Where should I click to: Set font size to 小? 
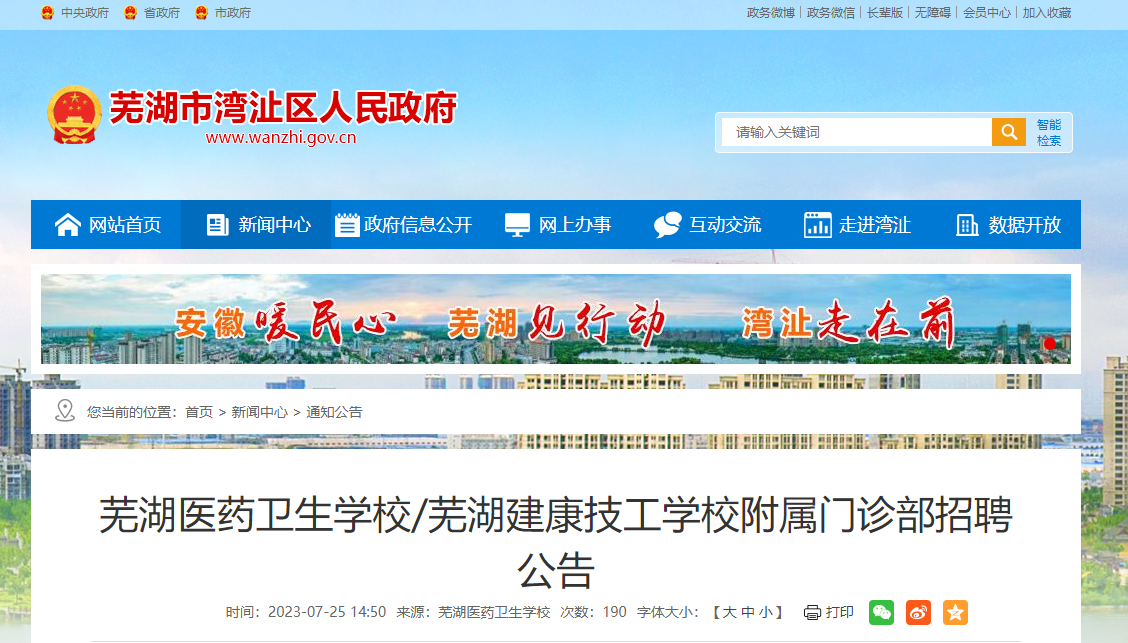coord(765,612)
